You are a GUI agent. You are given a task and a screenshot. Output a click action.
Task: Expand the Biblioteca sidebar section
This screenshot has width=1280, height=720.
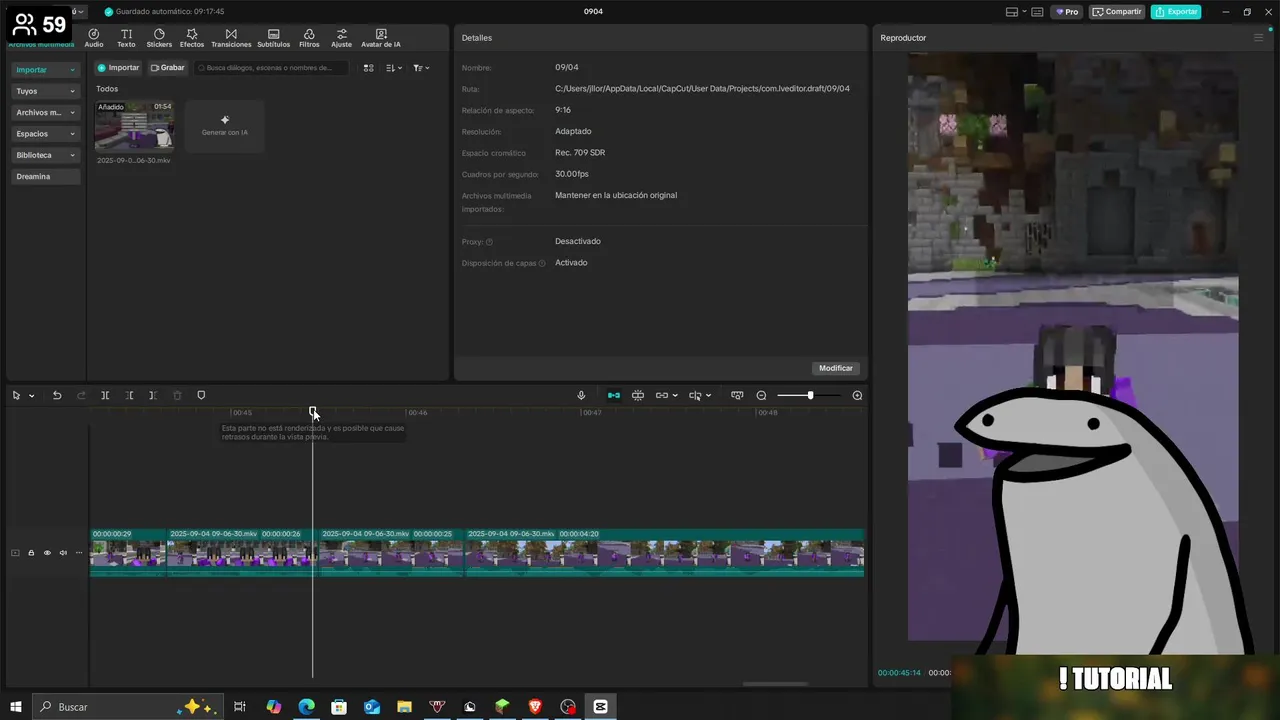(x=45, y=155)
